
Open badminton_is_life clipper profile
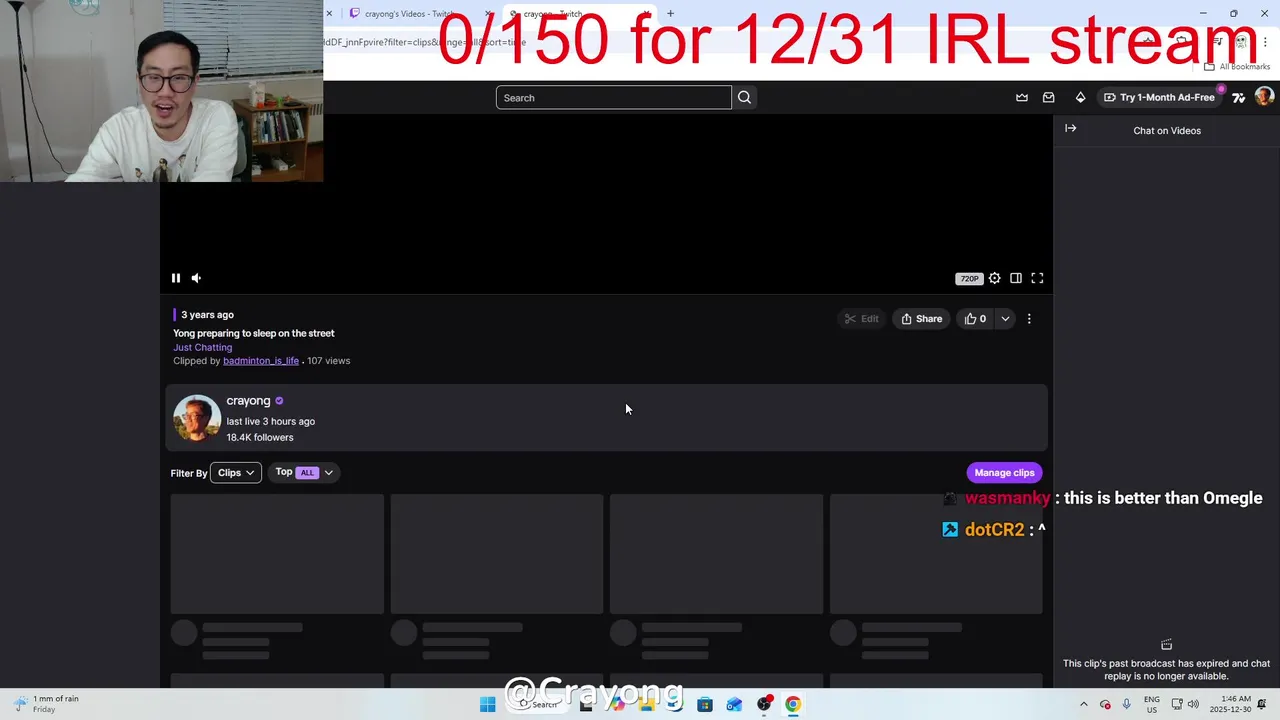tap(261, 361)
